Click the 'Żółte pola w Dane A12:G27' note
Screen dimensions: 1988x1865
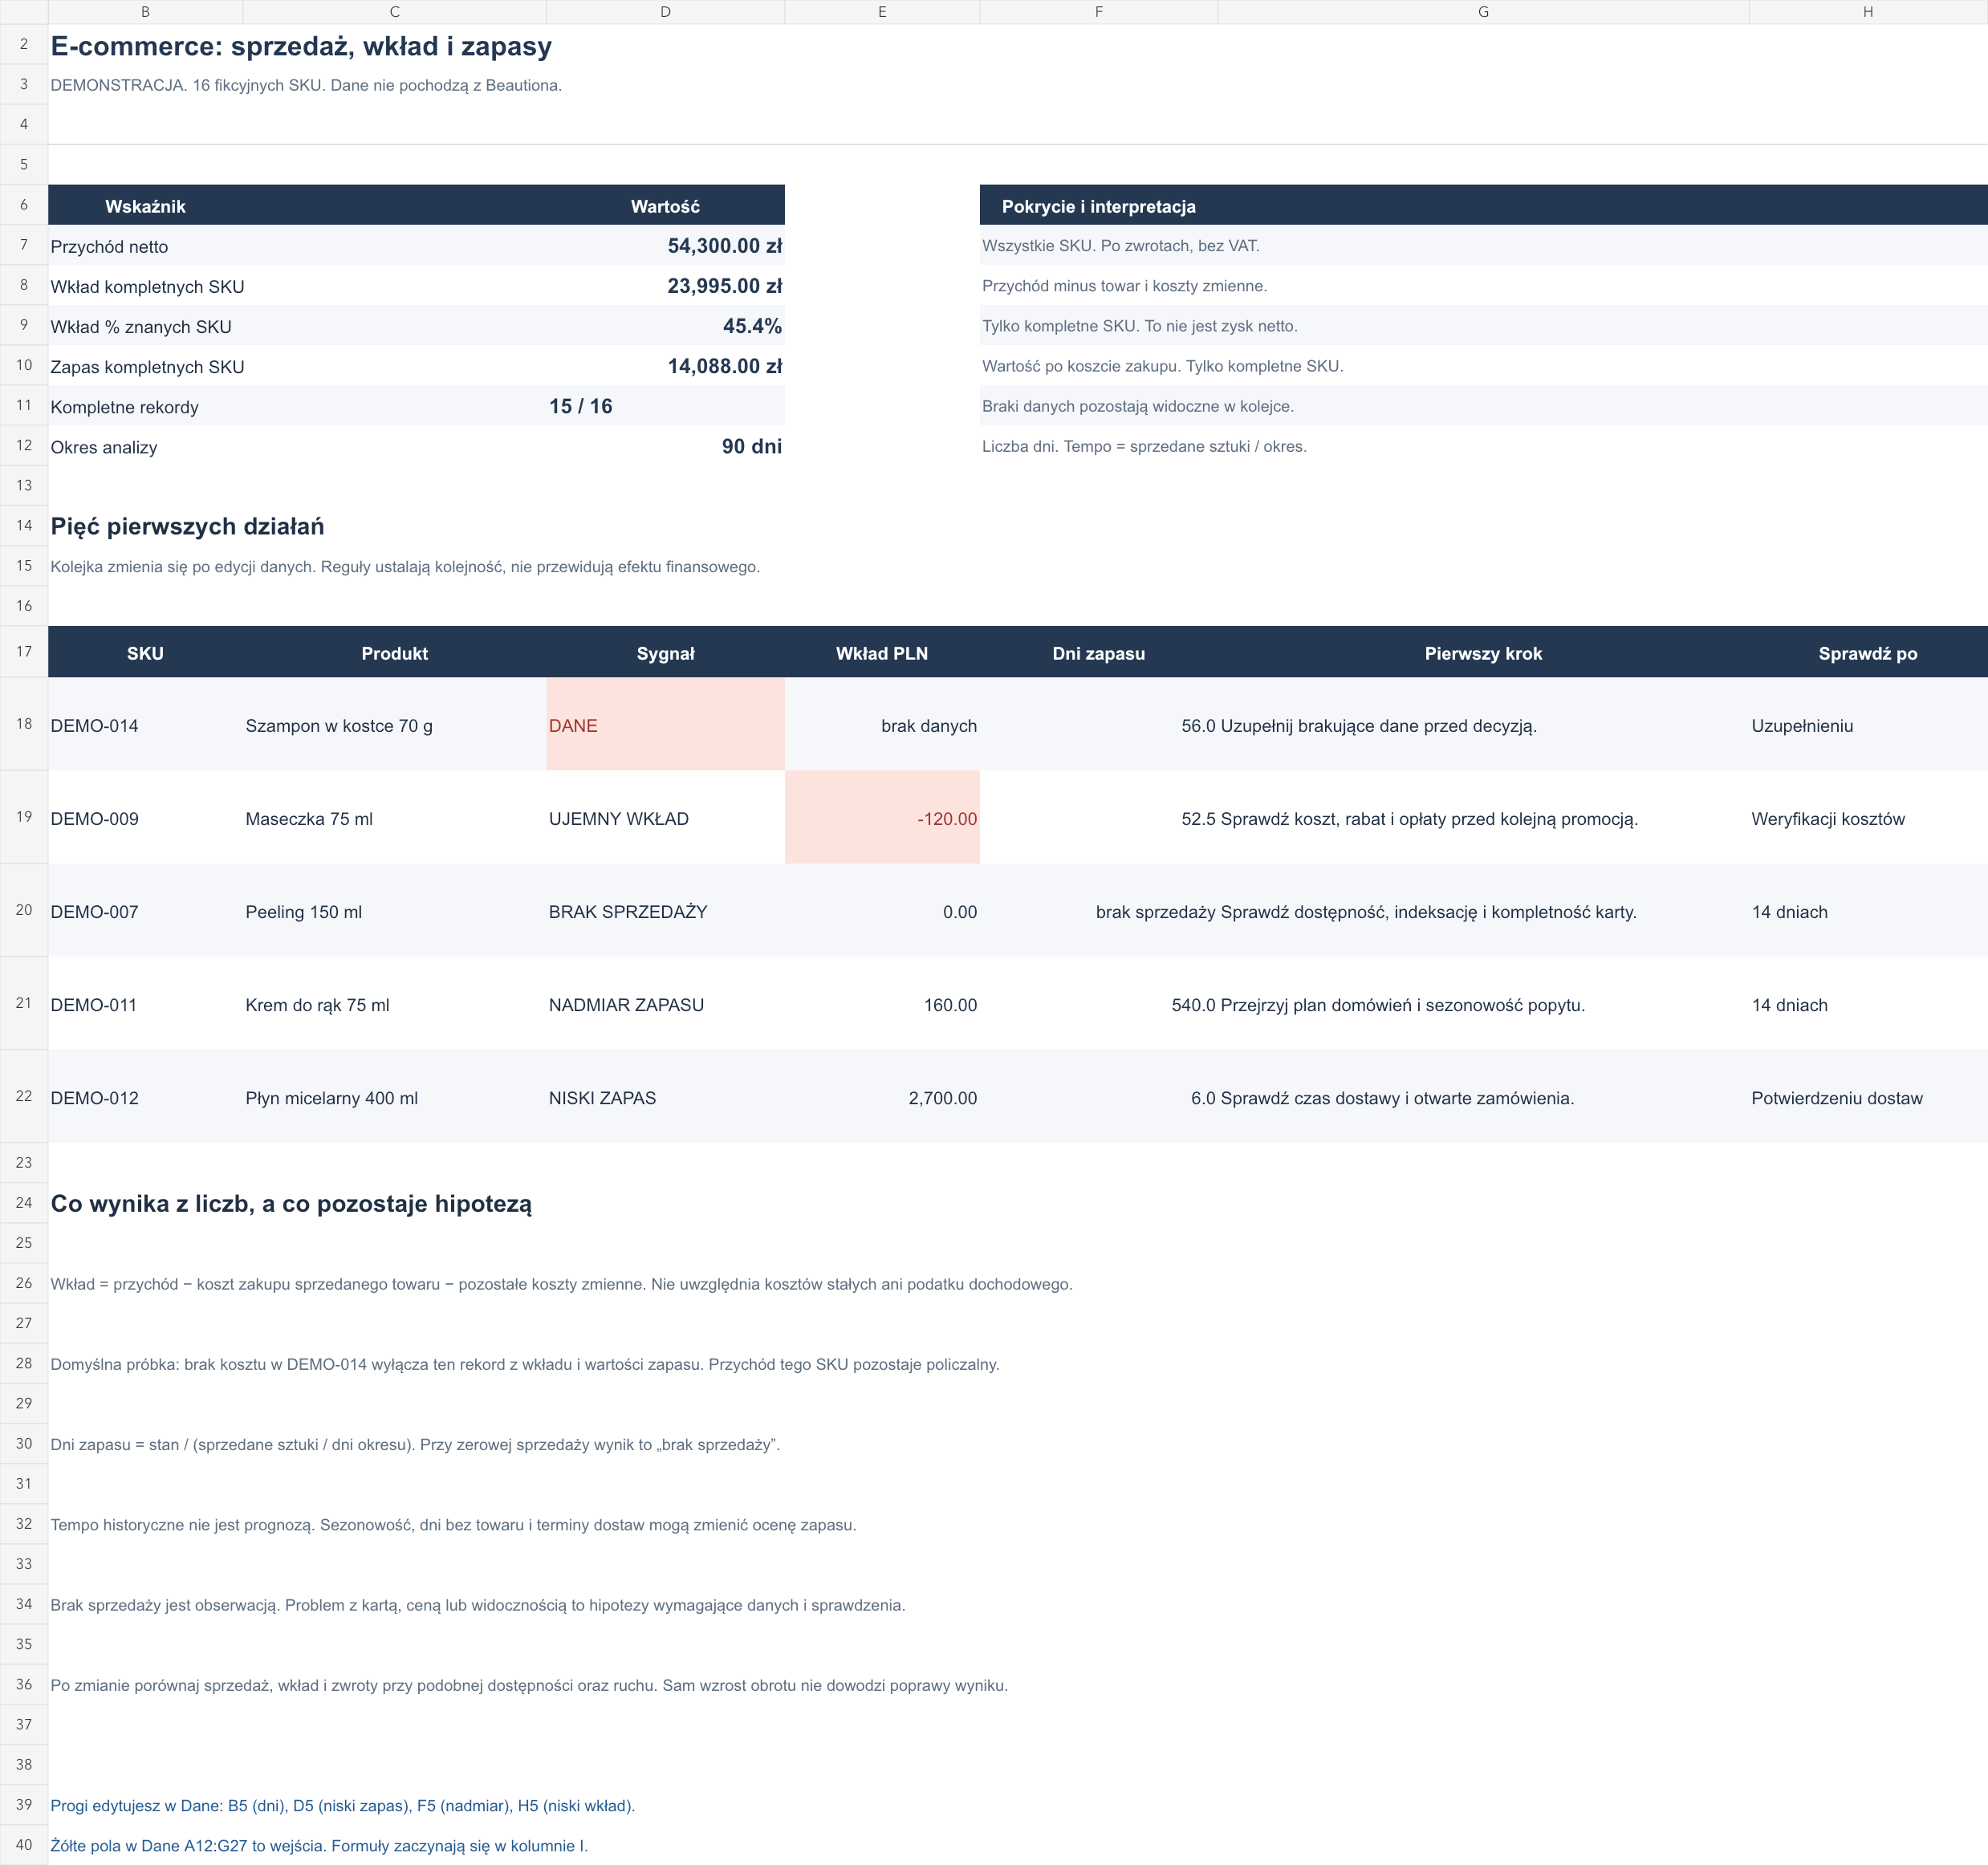(x=319, y=1845)
